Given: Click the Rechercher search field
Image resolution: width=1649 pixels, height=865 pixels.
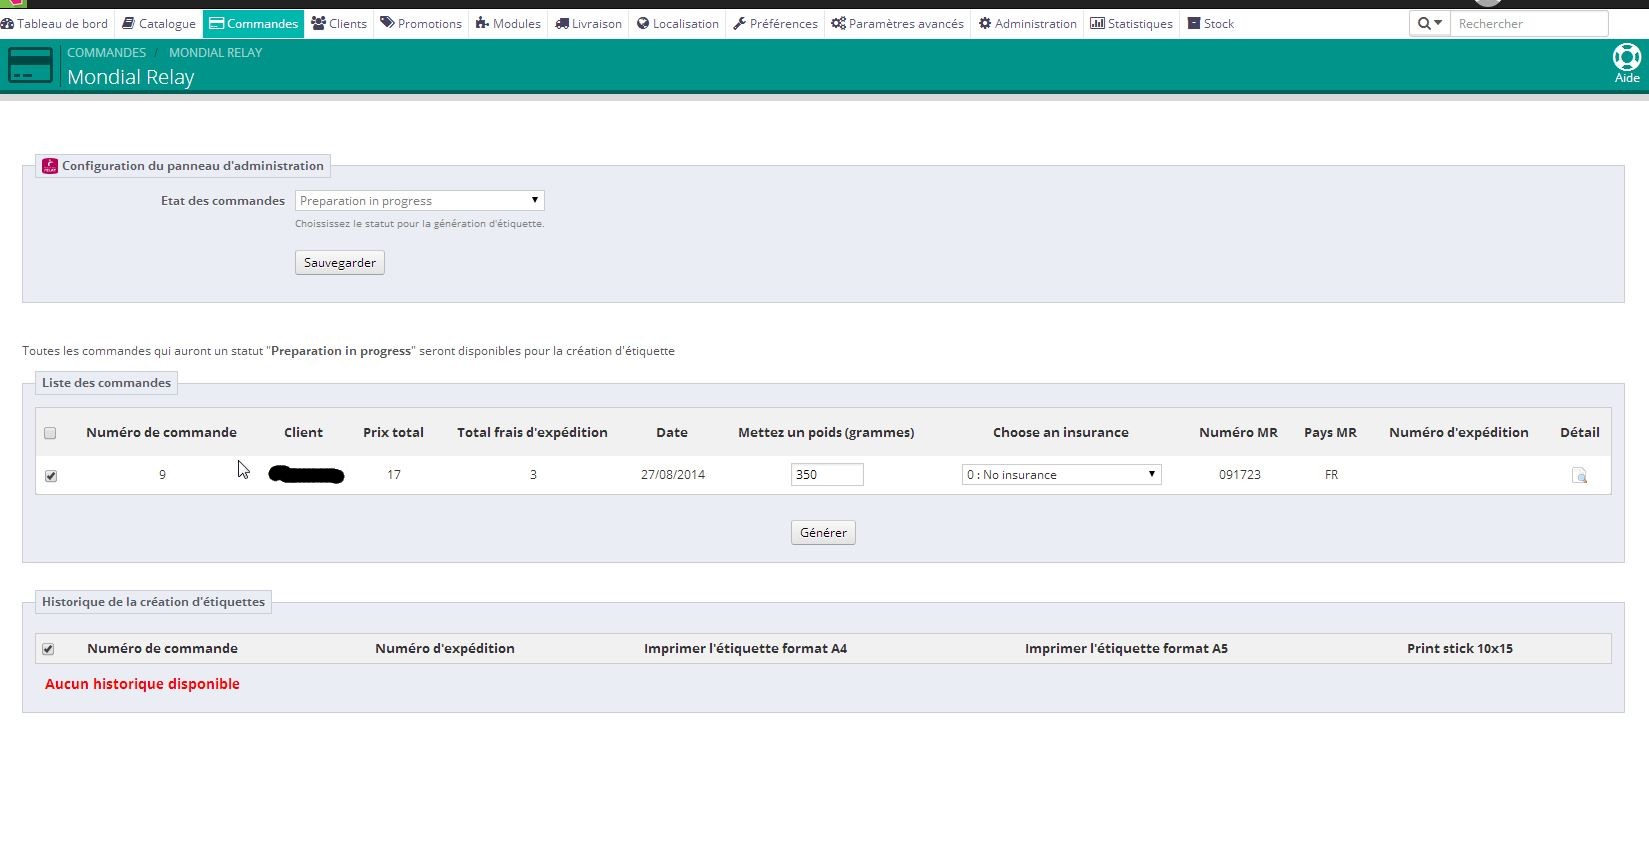Looking at the screenshot, I should coord(1529,23).
